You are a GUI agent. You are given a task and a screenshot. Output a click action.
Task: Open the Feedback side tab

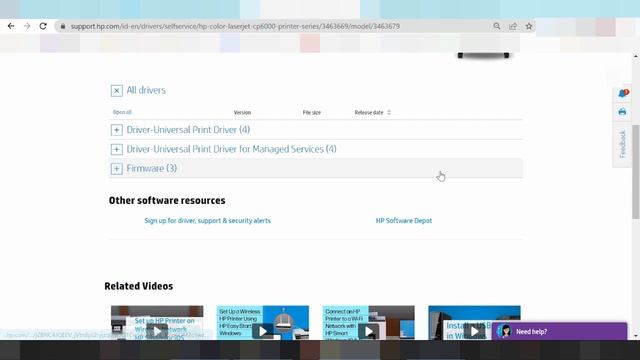click(x=622, y=144)
